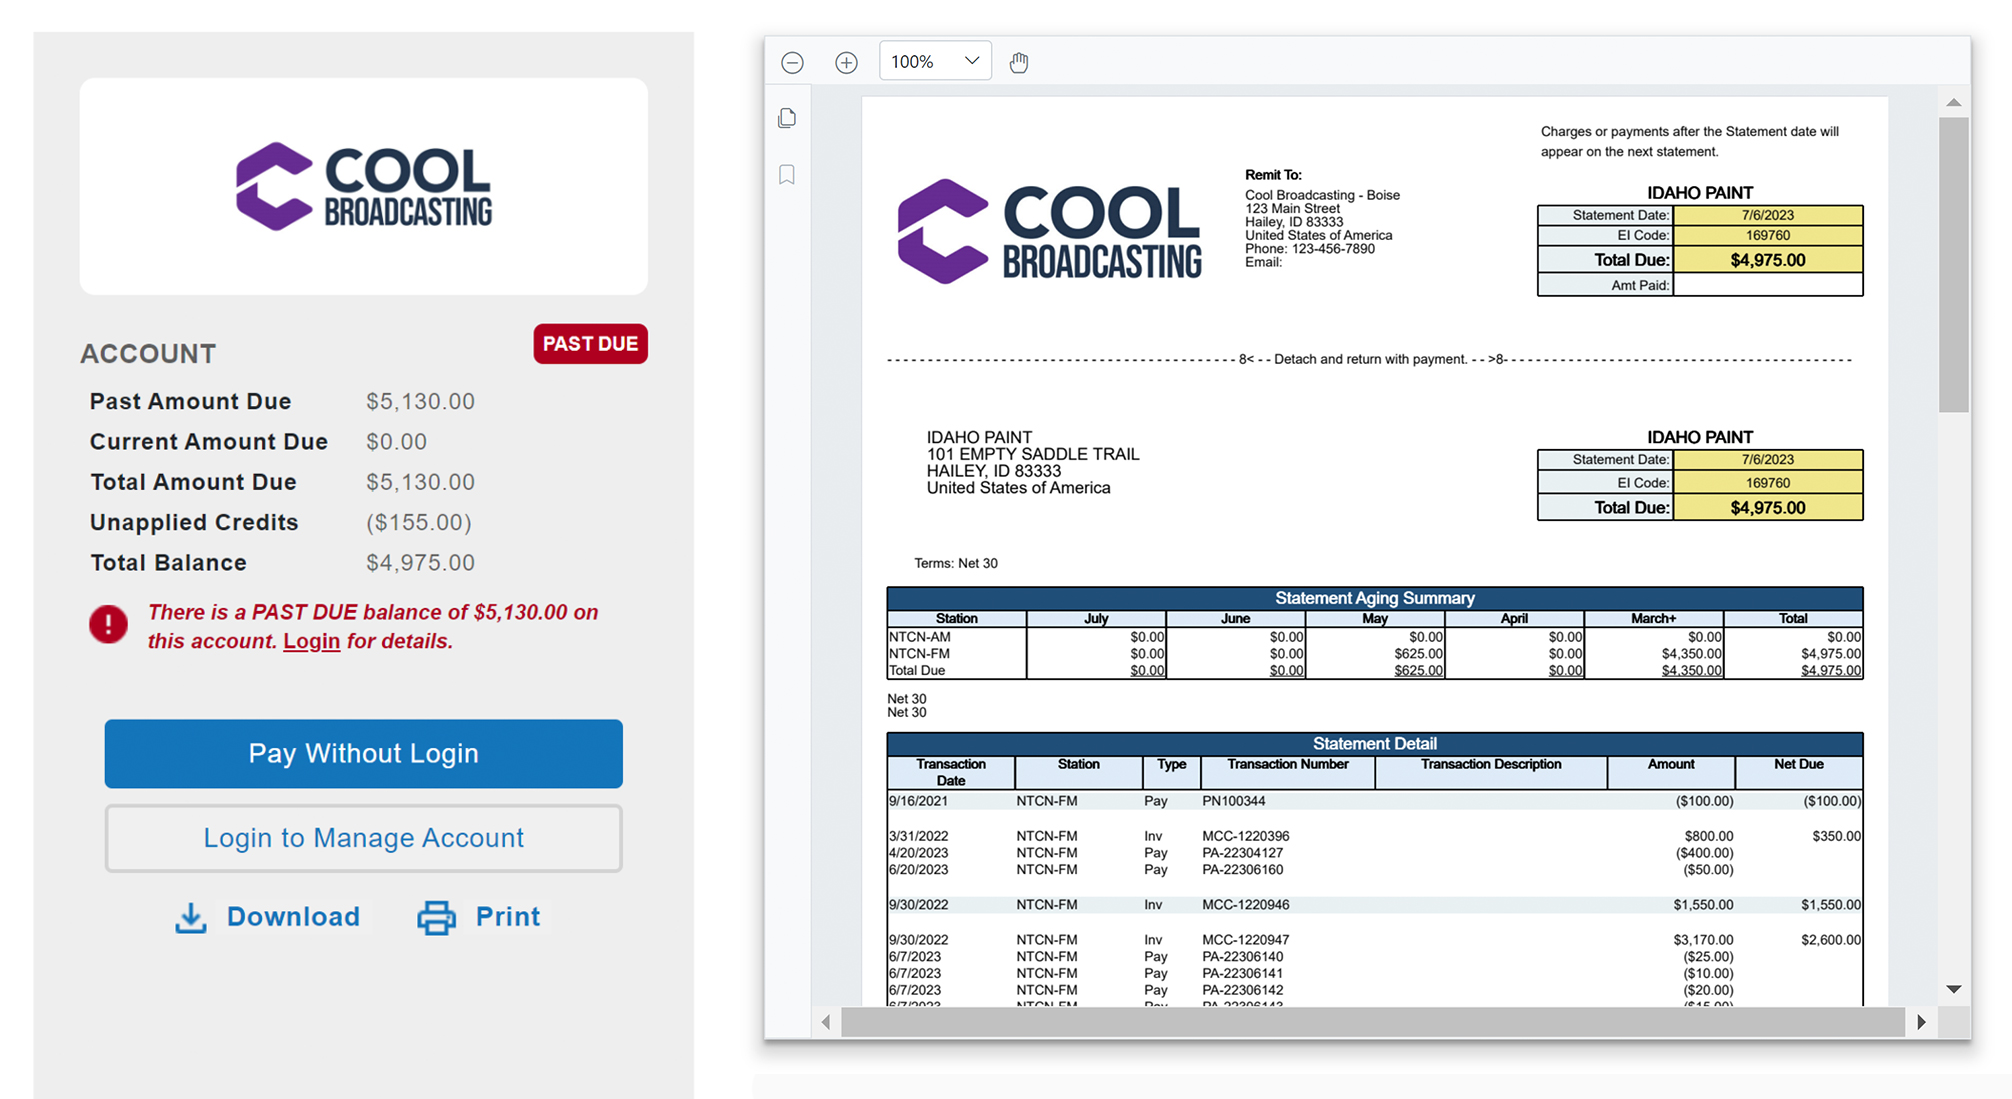Click the PAST DUE badge

tap(590, 344)
